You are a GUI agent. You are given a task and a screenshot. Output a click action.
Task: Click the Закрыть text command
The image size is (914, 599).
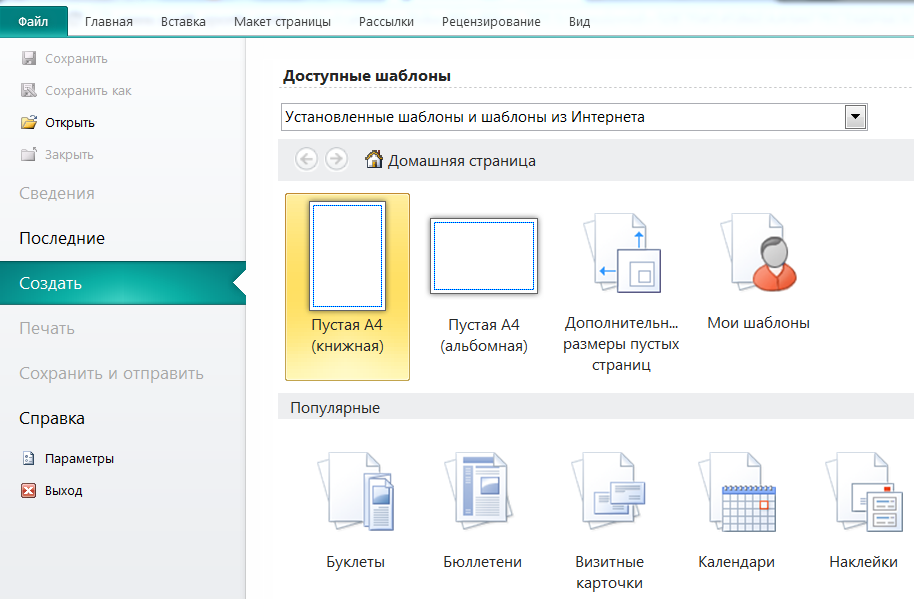(69, 154)
